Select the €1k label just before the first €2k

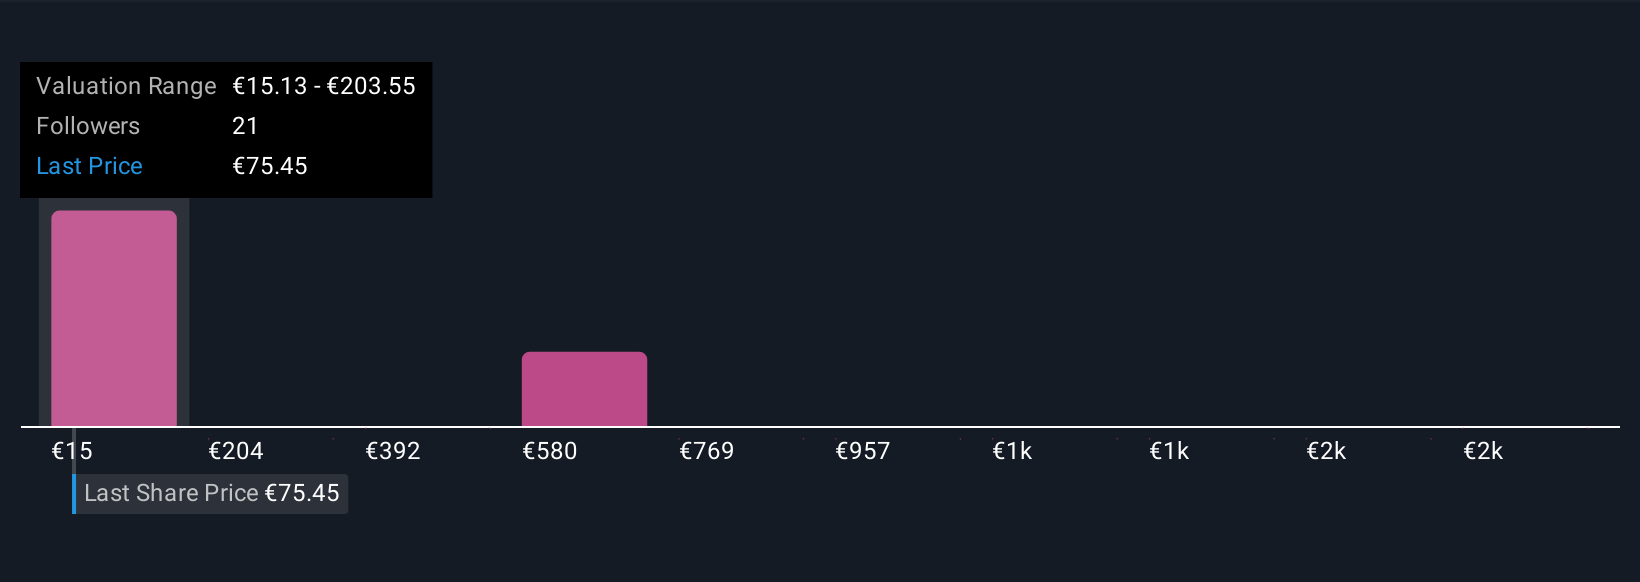click(1169, 451)
